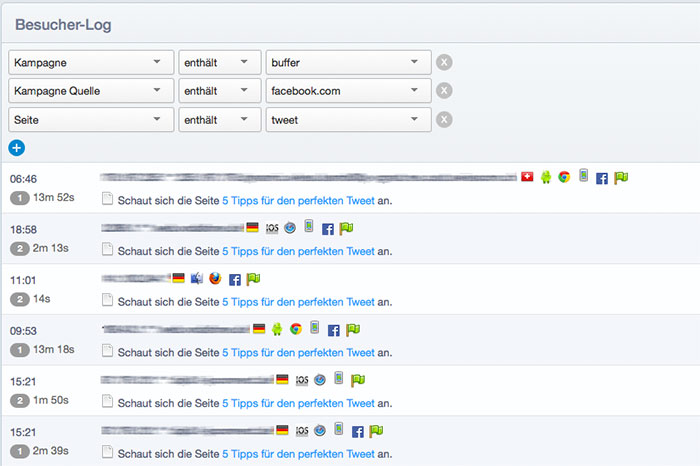Image resolution: width=700 pixels, height=466 pixels.
Task: Click the green campaign flag in the 1m 50s visit
Action: [358, 380]
